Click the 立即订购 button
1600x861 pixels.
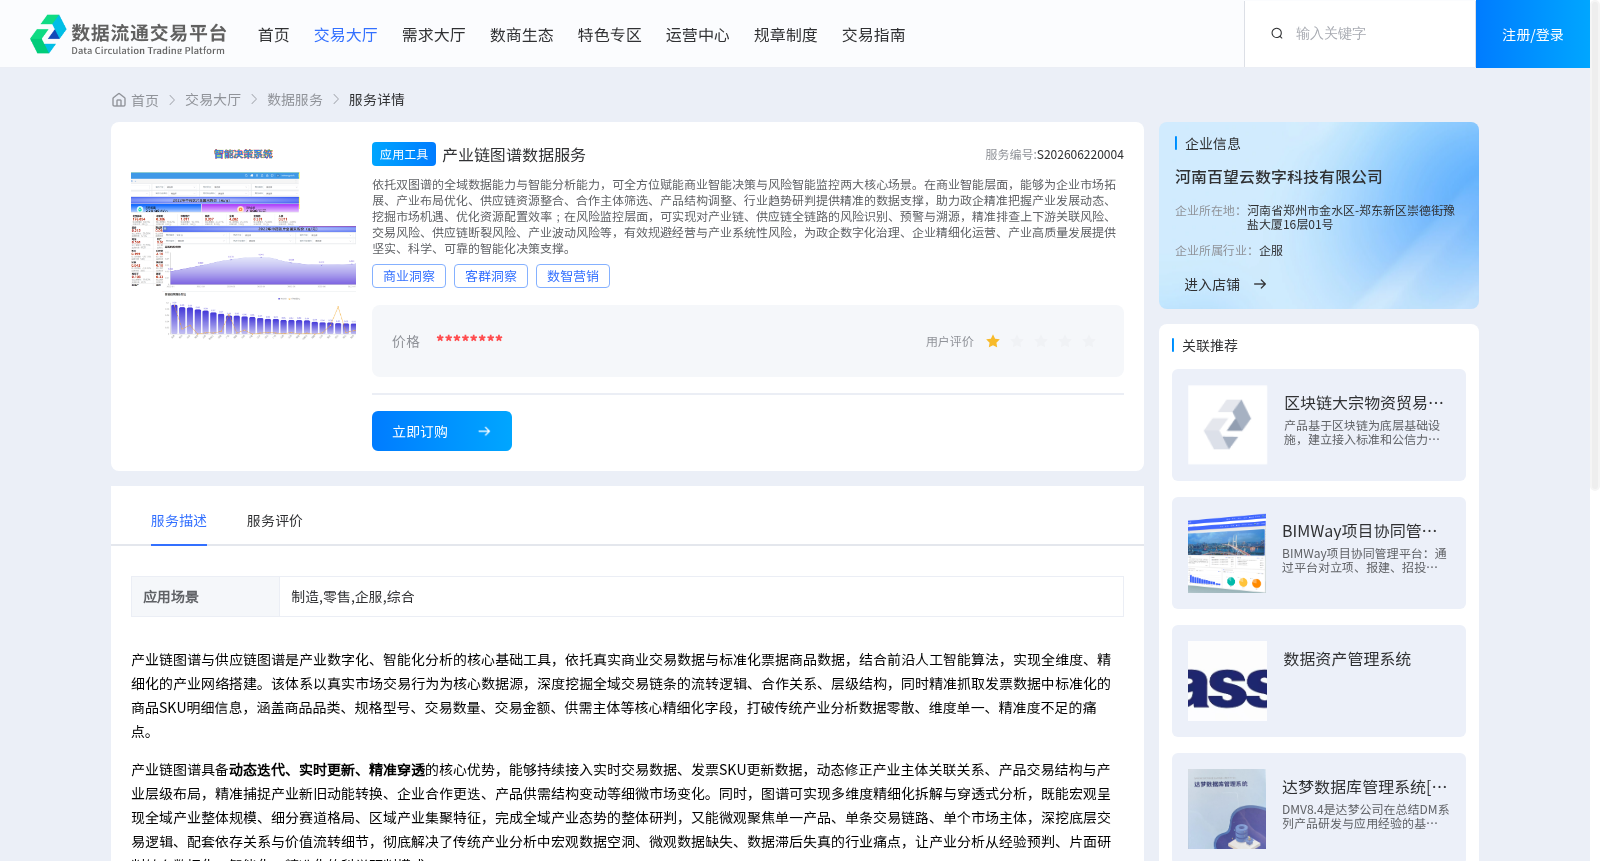[442, 431]
